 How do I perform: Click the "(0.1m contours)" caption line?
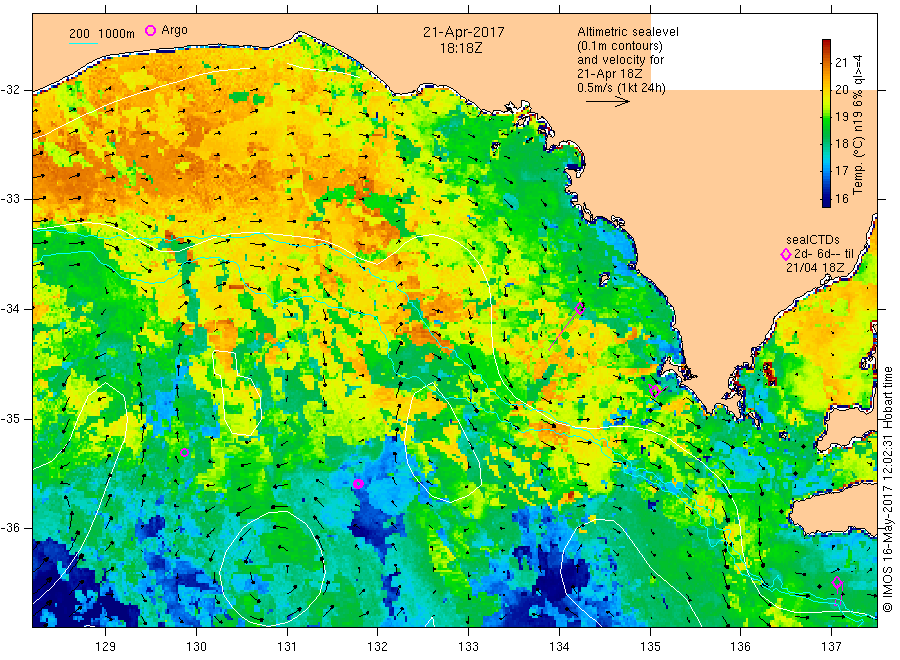coord(620,46)
